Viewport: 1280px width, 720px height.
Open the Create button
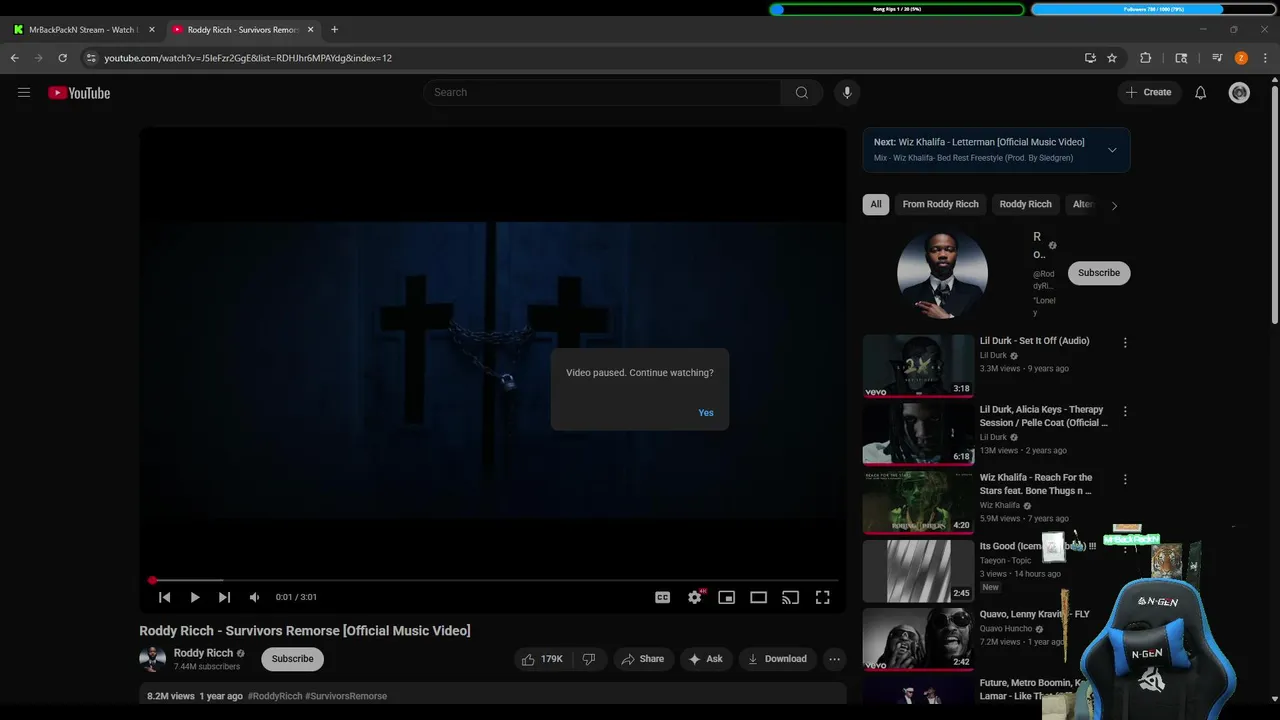(1148, 93)
